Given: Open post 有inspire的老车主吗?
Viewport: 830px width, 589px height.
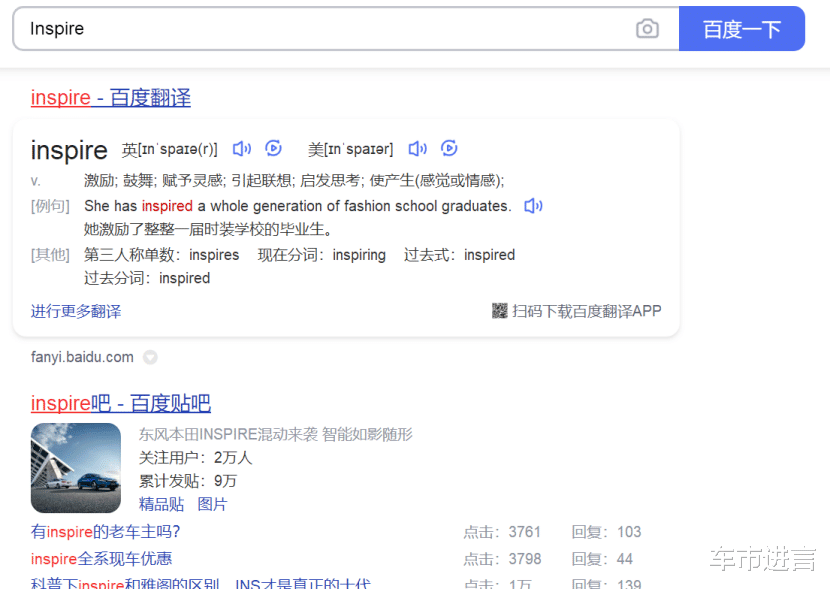Looking at the screenshot, I should (x=105, y=532).
